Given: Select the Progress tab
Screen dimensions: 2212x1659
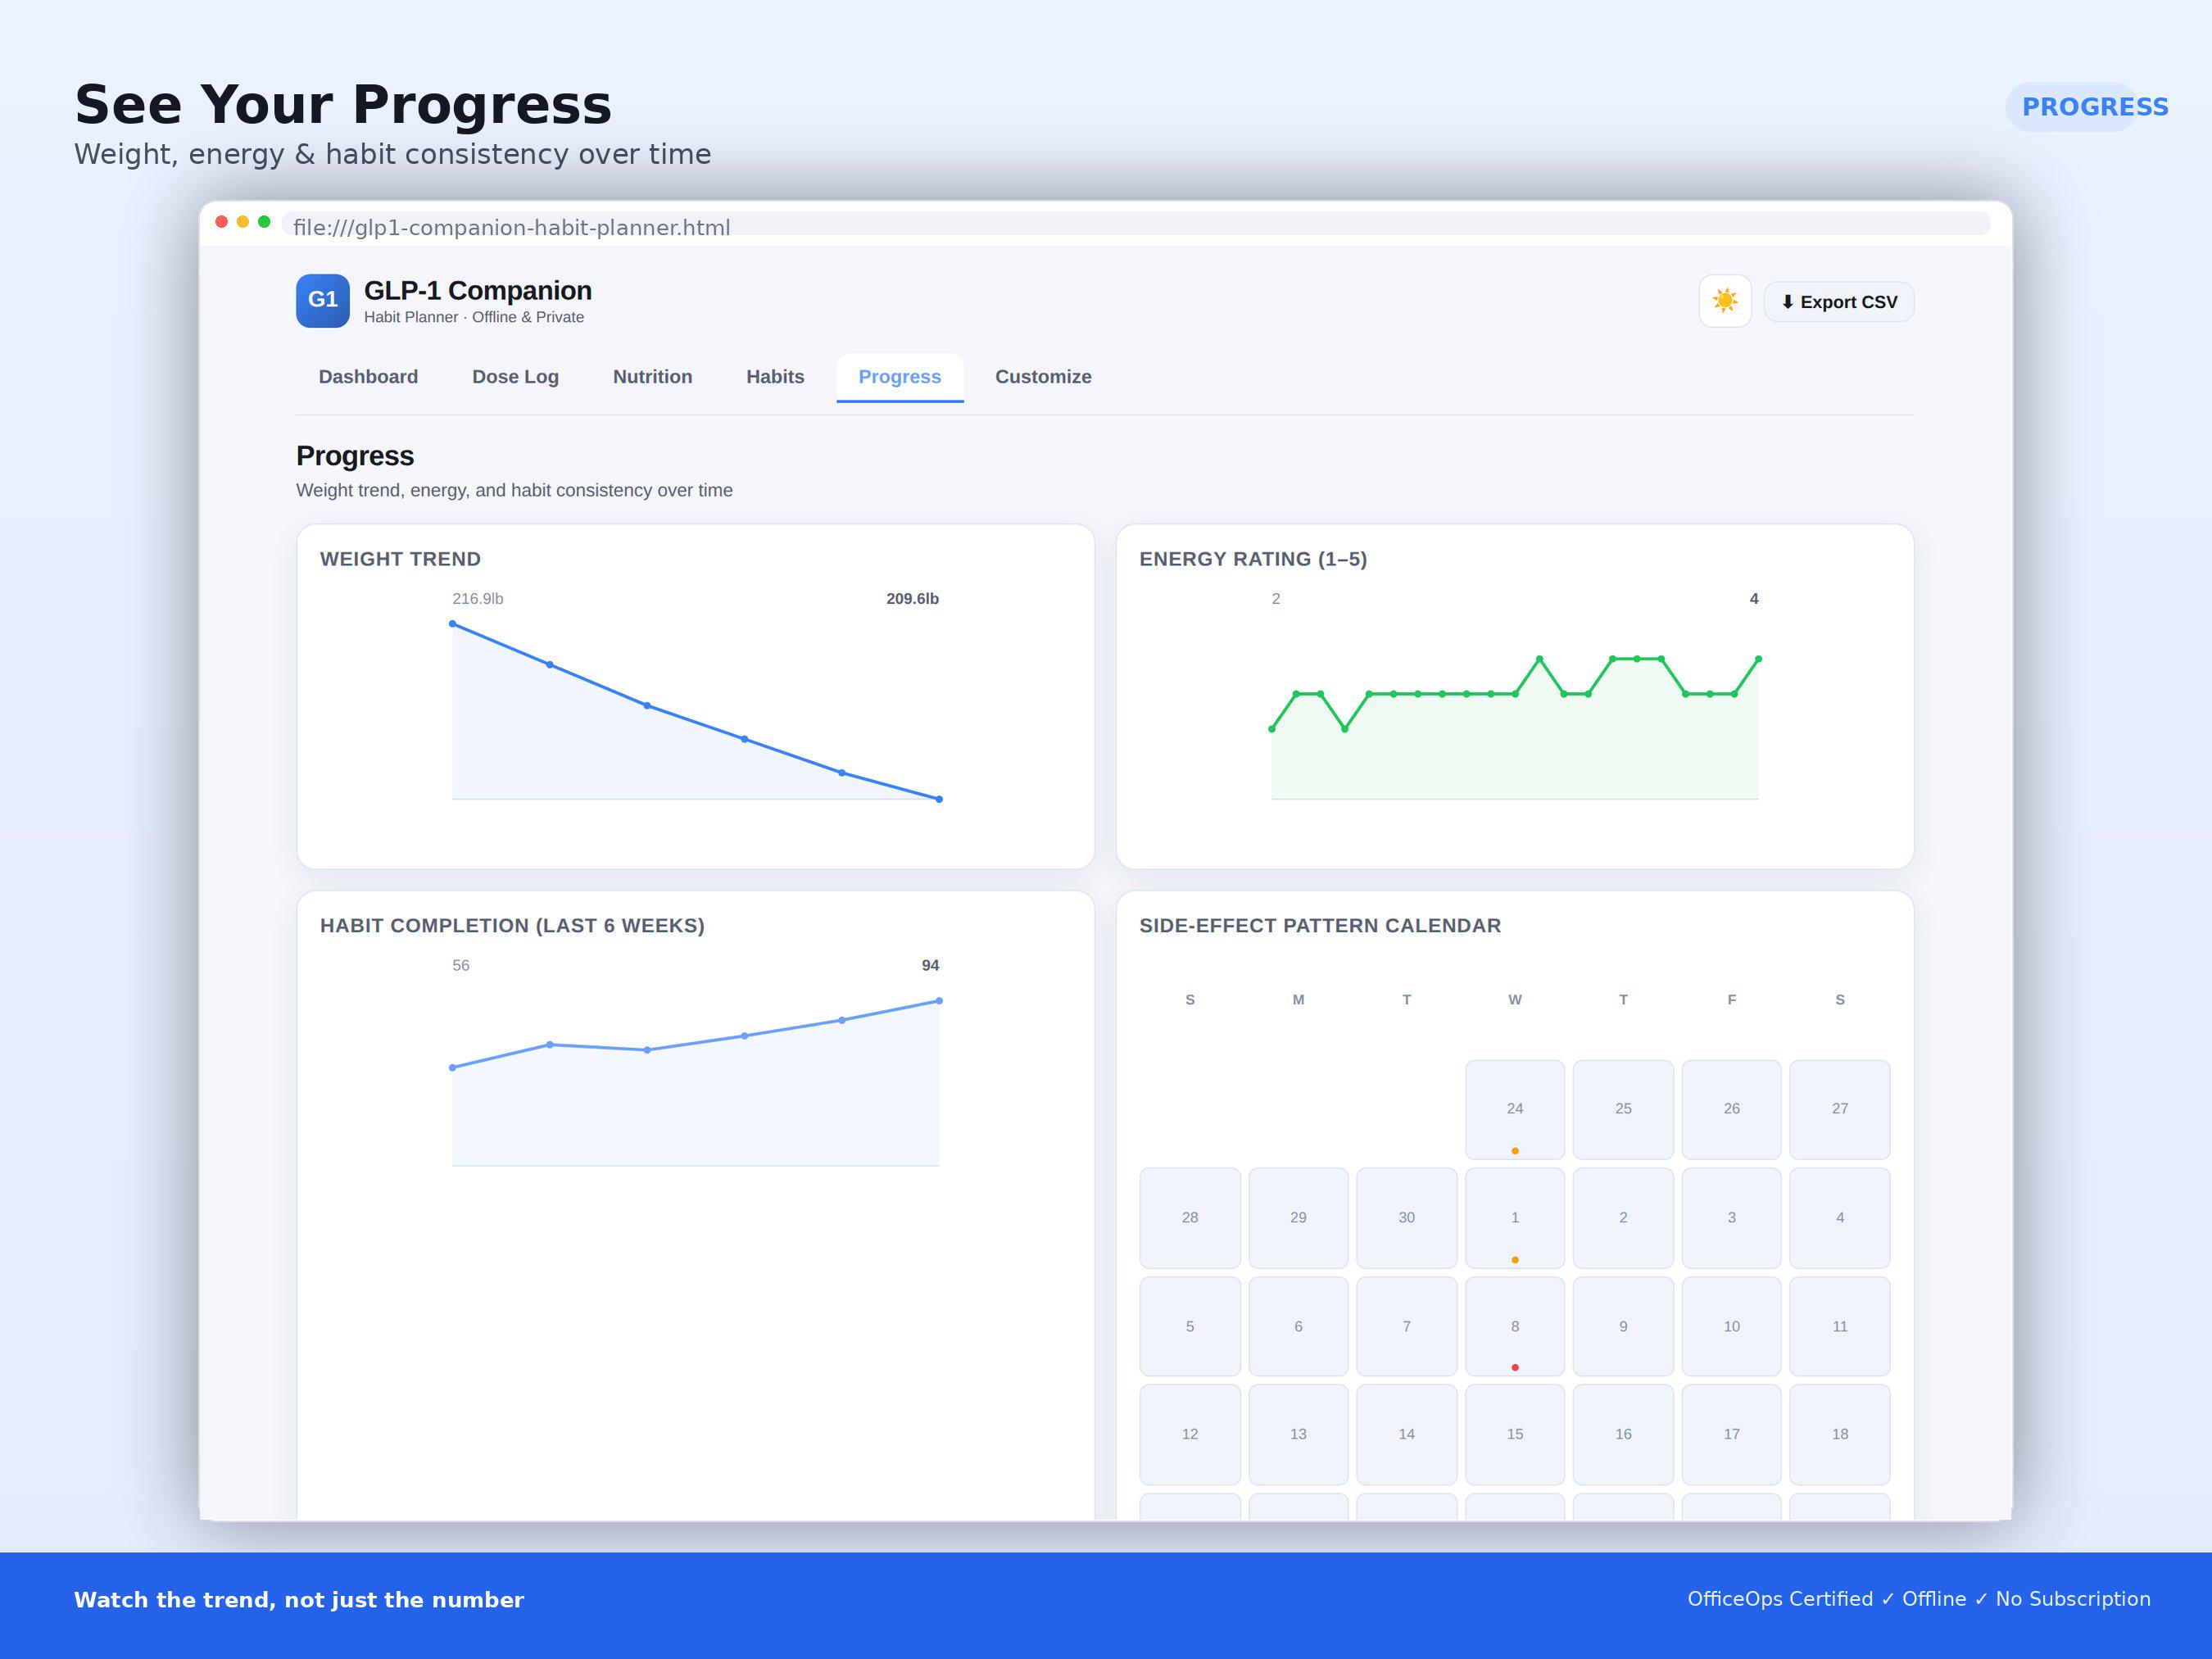Looking at the screenshot, I should tap(900, 377).
